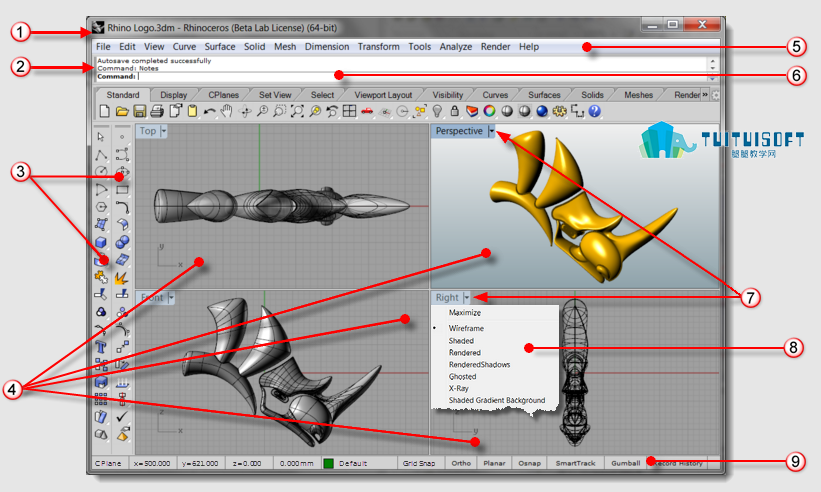Select the Text tool in left sidebar

point(101,346)
